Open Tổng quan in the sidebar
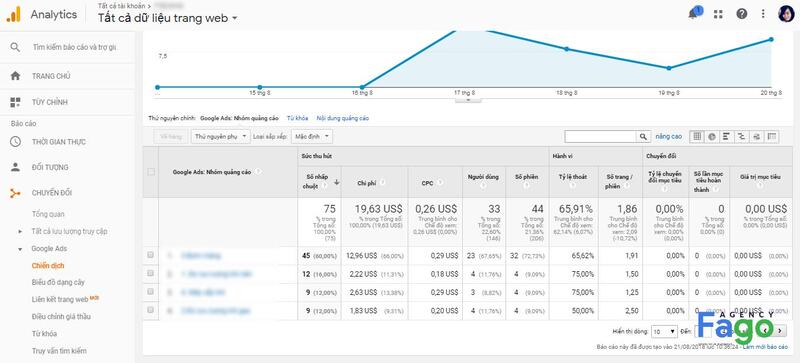The height and width of the screenshot is (363, 800). click(48, 214)
